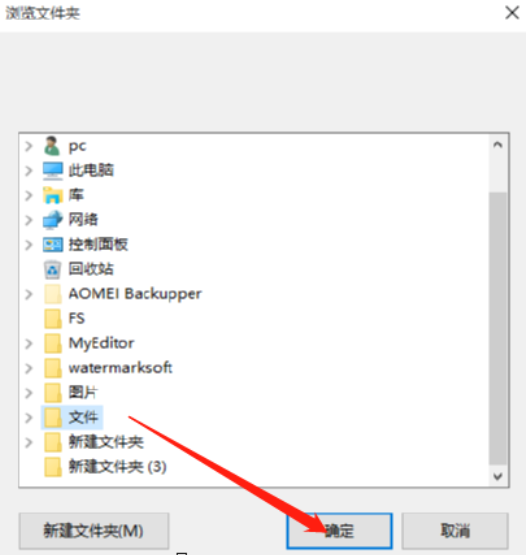Click the 取消 button
This screenshot has height=555, width=526.
click(x=455, y=531)
